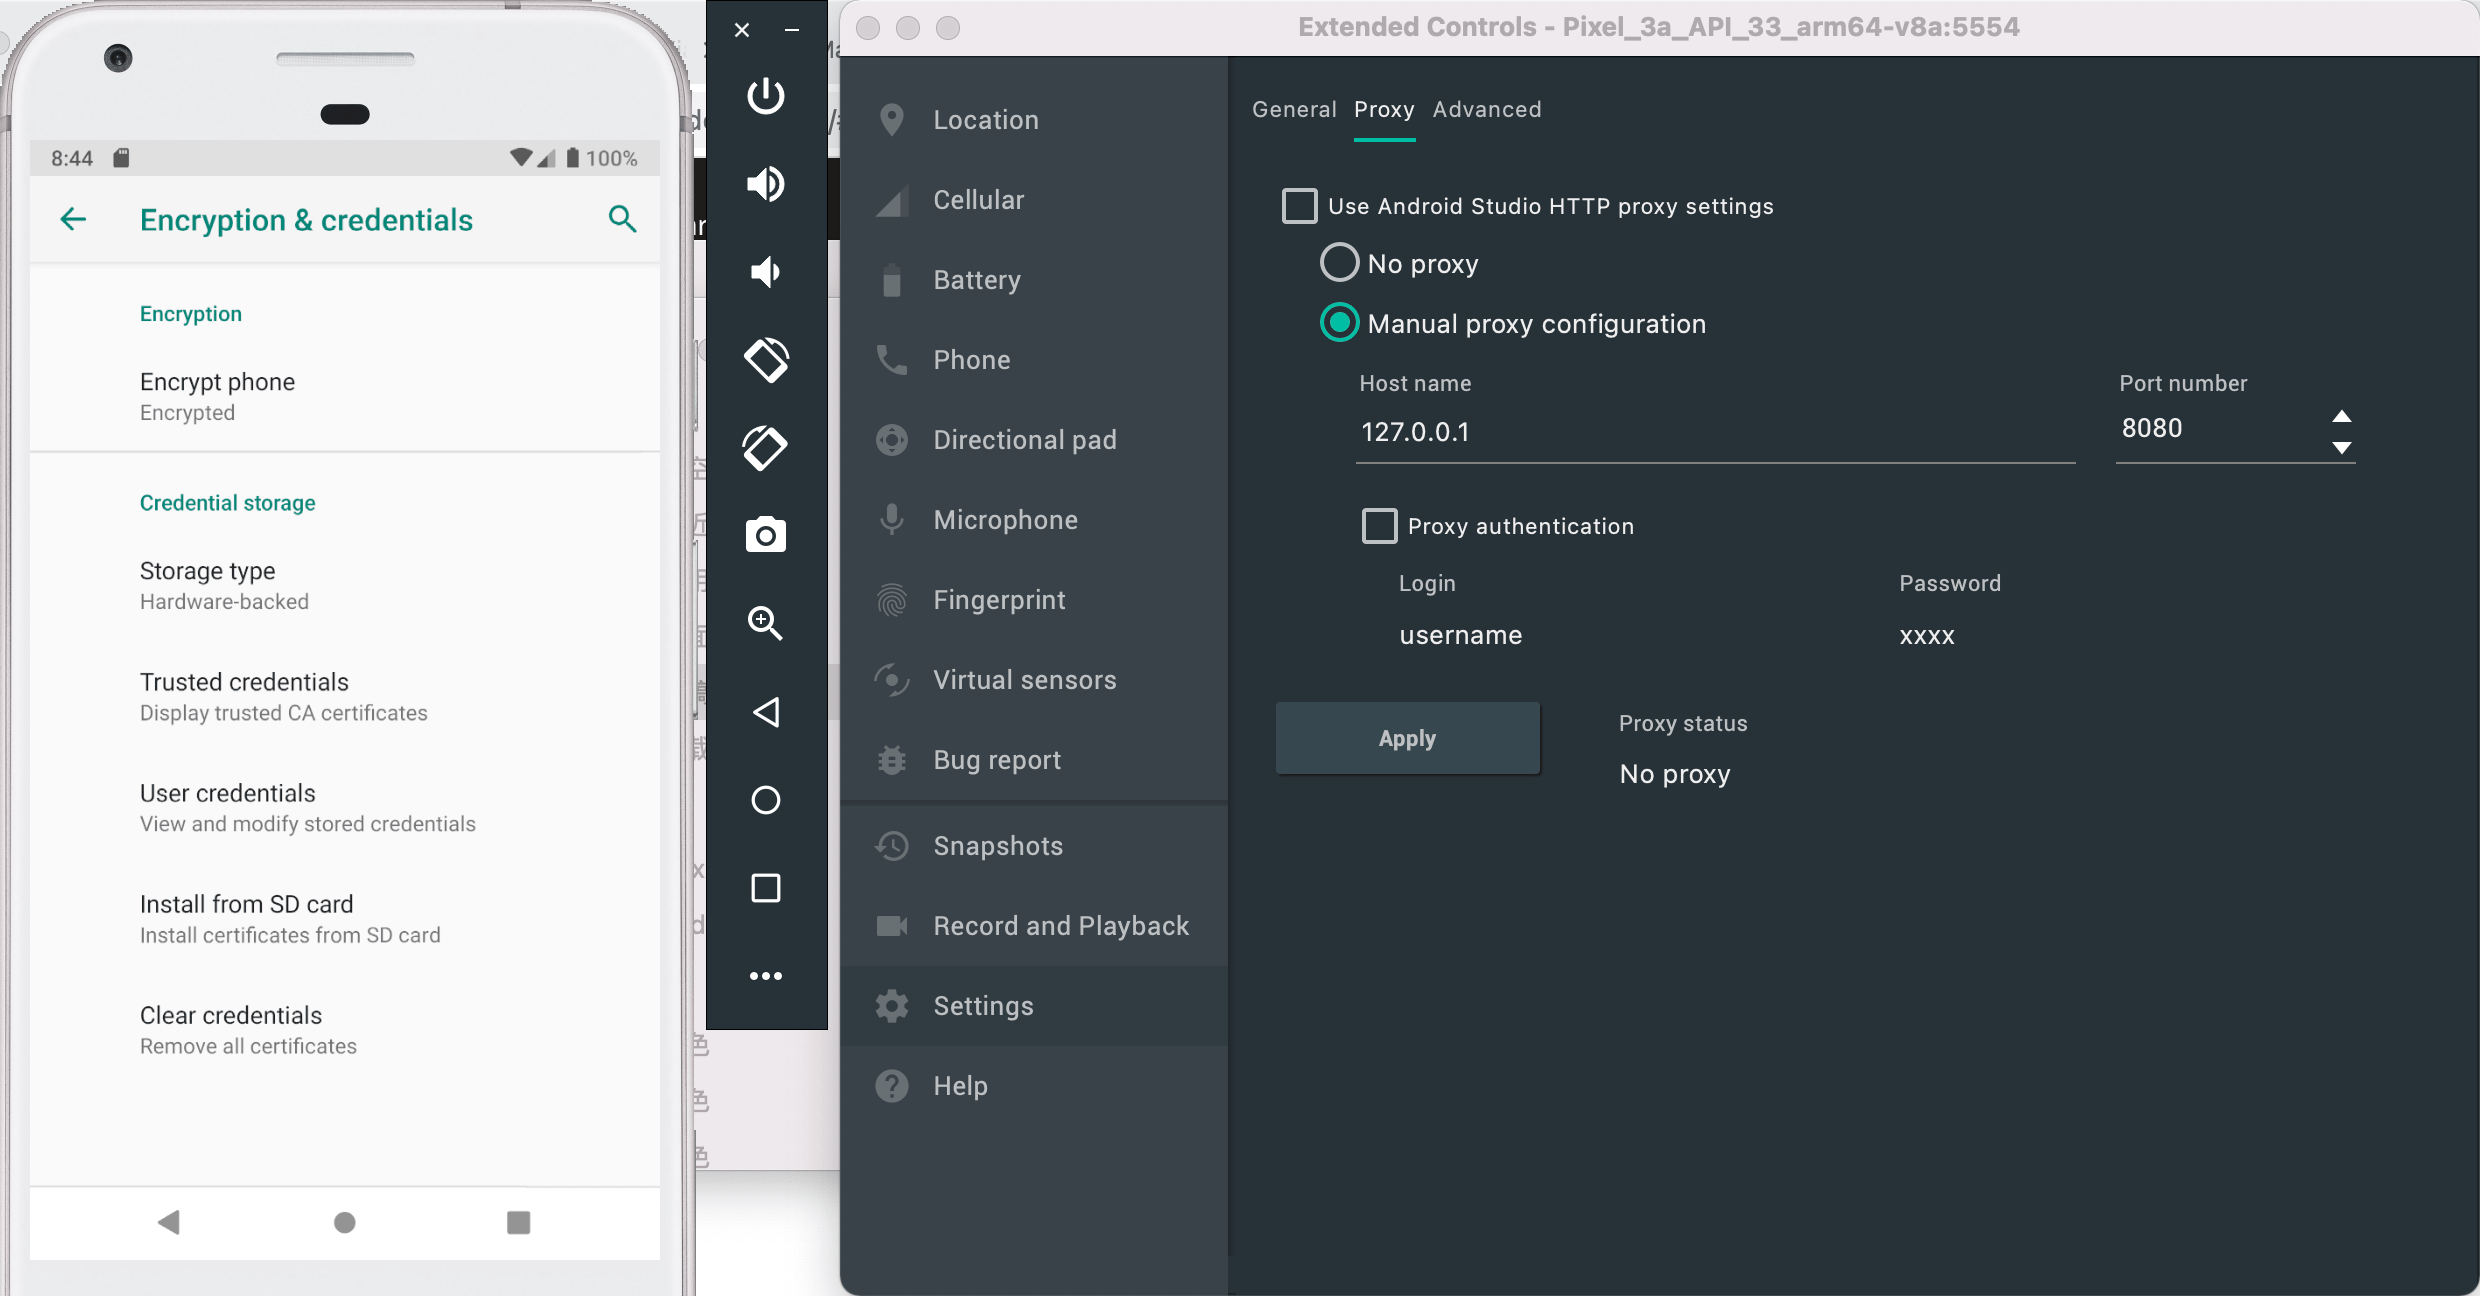Decrease port number with down arrow

(2341, 448)
